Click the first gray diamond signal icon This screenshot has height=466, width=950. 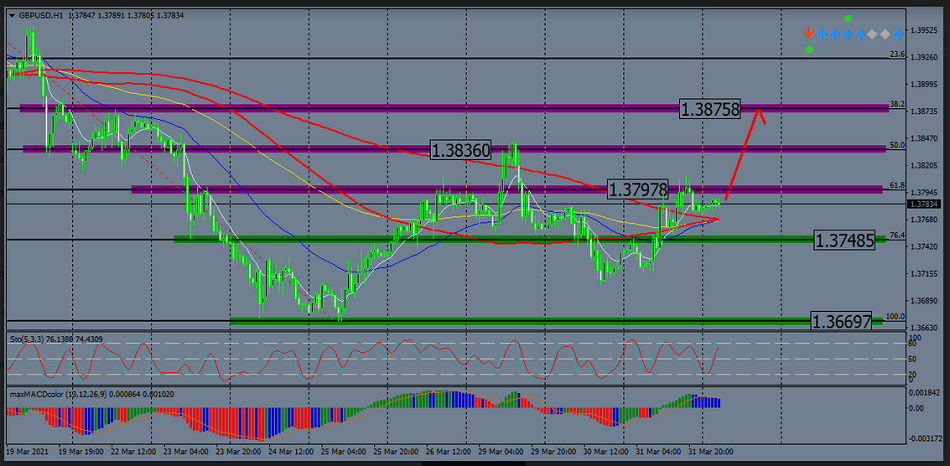(872, 34)
